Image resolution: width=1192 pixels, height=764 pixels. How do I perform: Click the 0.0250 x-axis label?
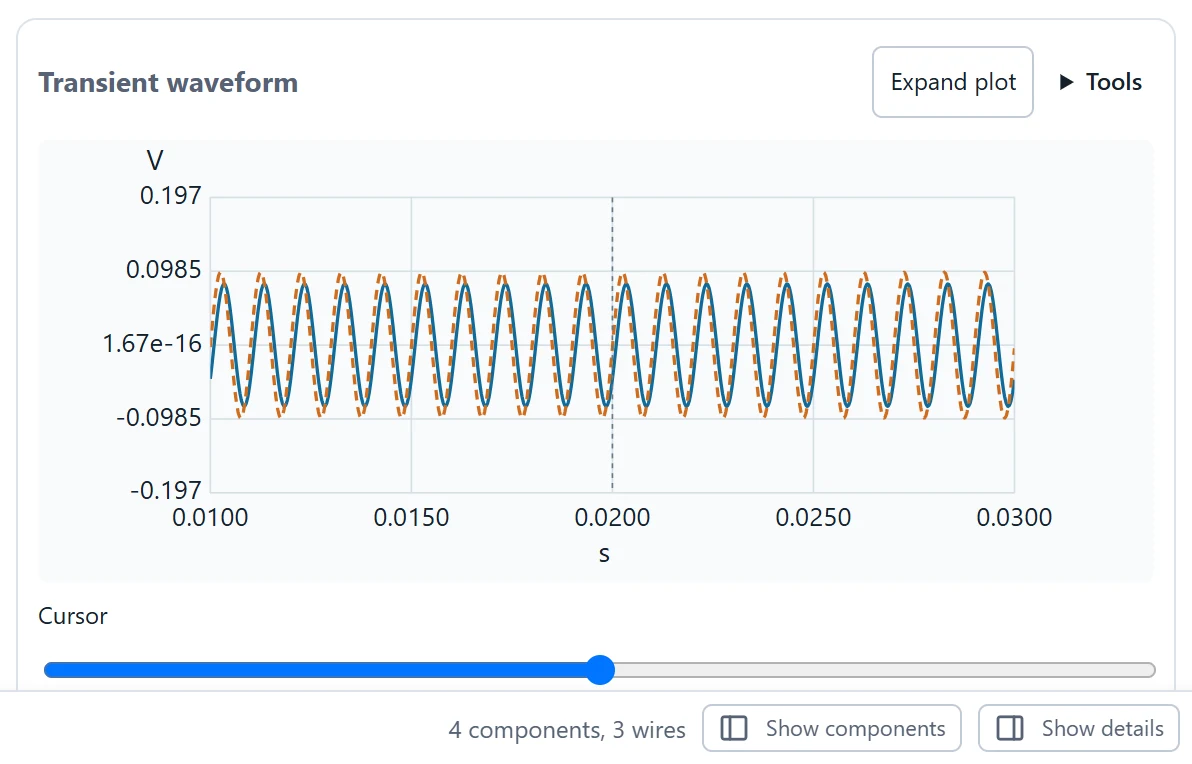pyautogui.click(x=813, y=518)
